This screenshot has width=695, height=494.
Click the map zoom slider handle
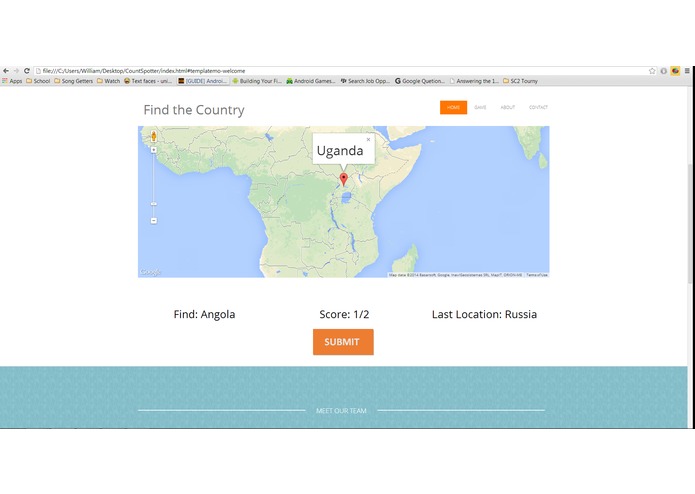coord(154,204)
